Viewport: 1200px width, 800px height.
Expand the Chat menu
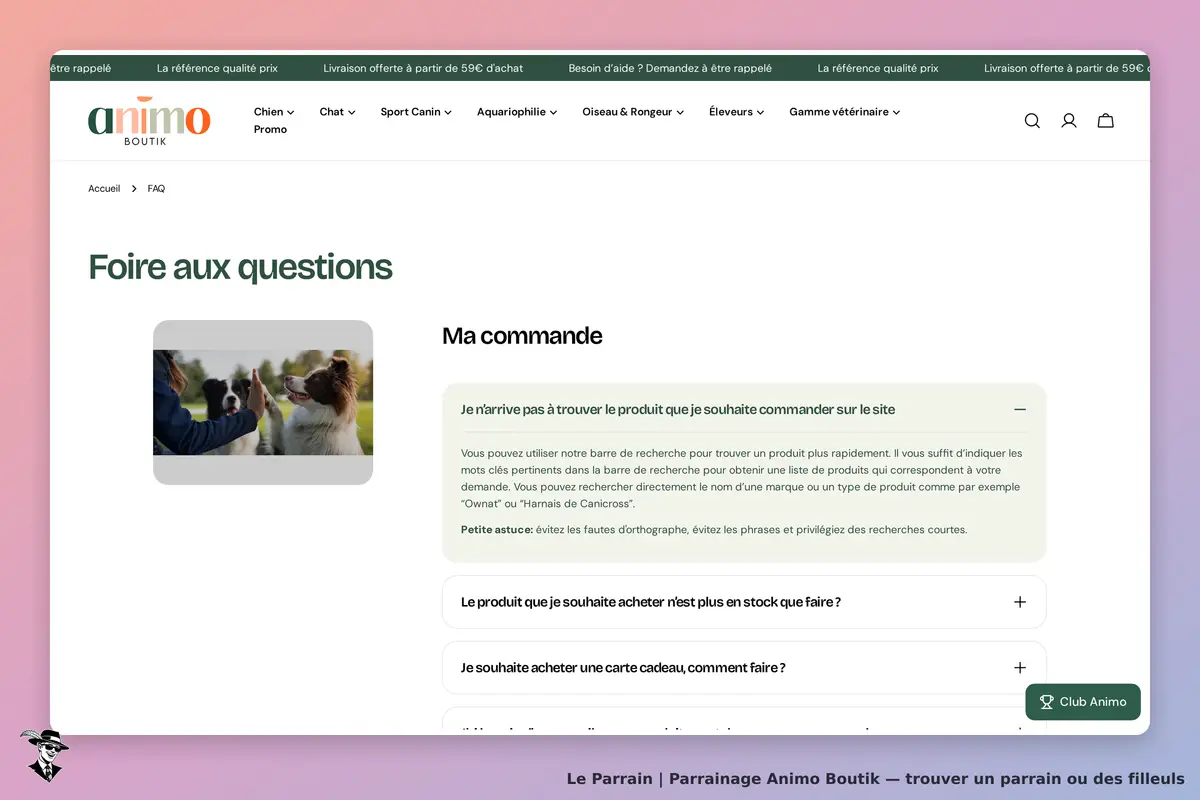point(337,112)
